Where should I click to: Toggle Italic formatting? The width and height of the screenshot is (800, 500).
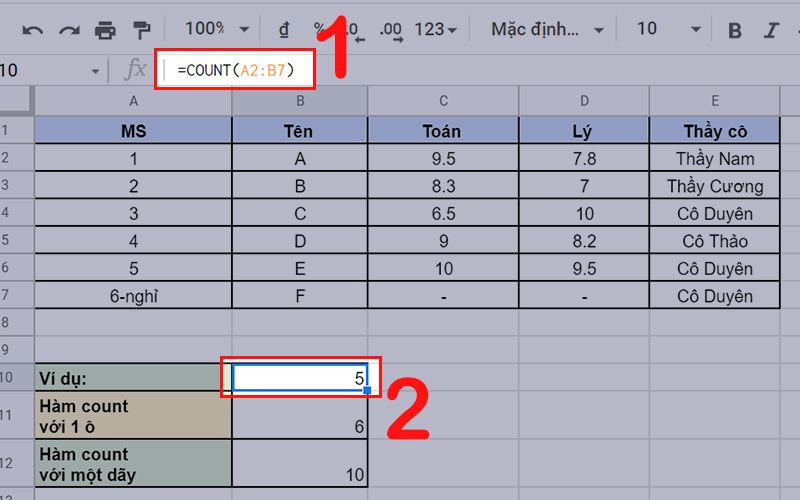coord(771,31)
